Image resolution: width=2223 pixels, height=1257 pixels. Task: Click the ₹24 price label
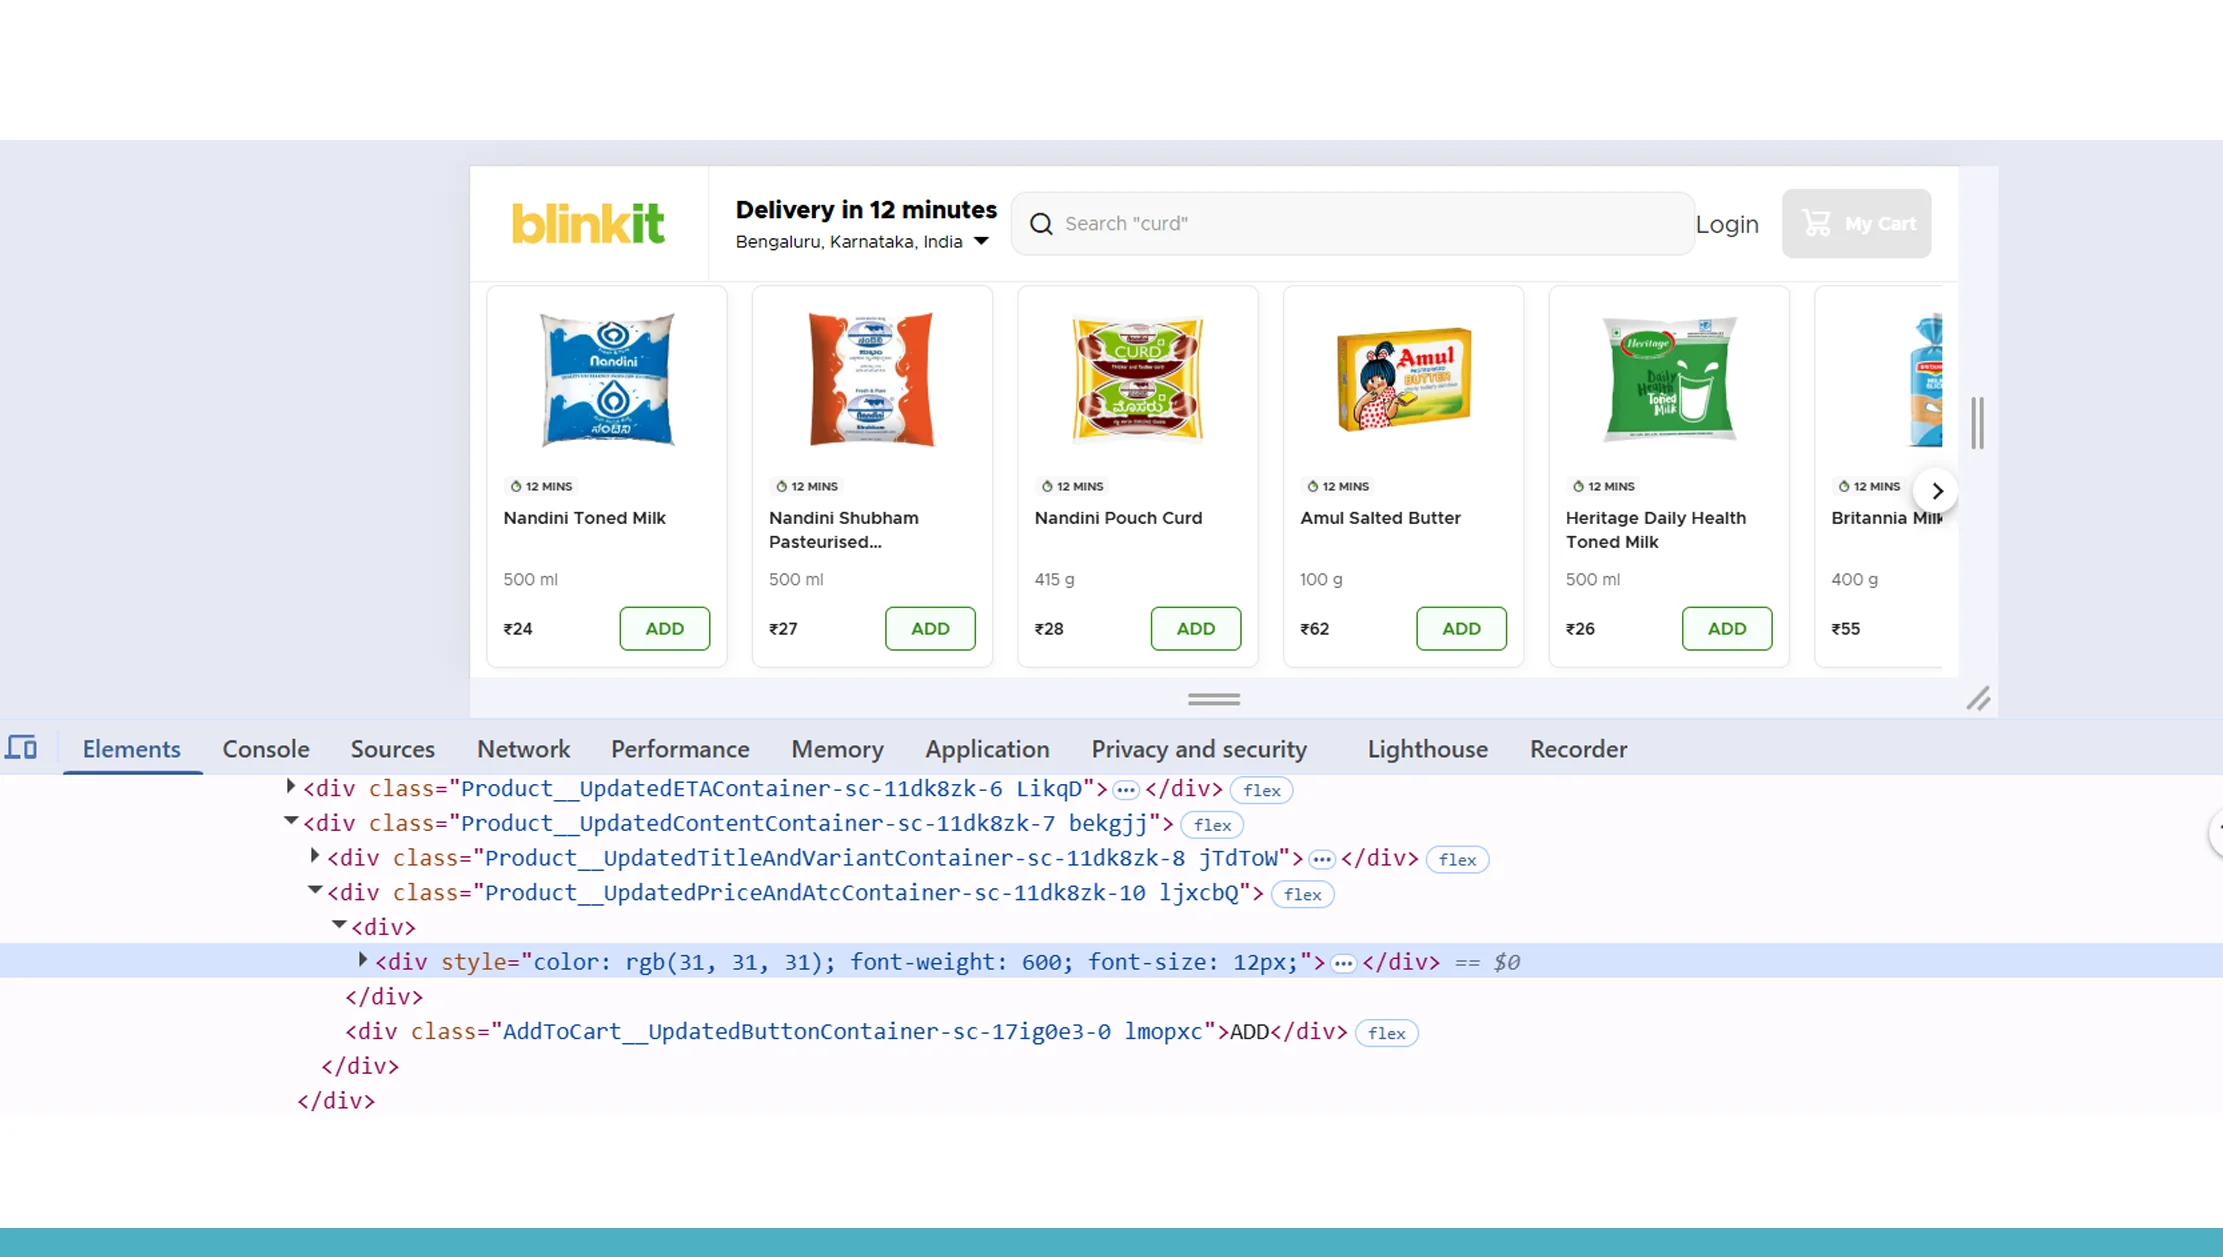pyautogui.click(x=518, y=629)
